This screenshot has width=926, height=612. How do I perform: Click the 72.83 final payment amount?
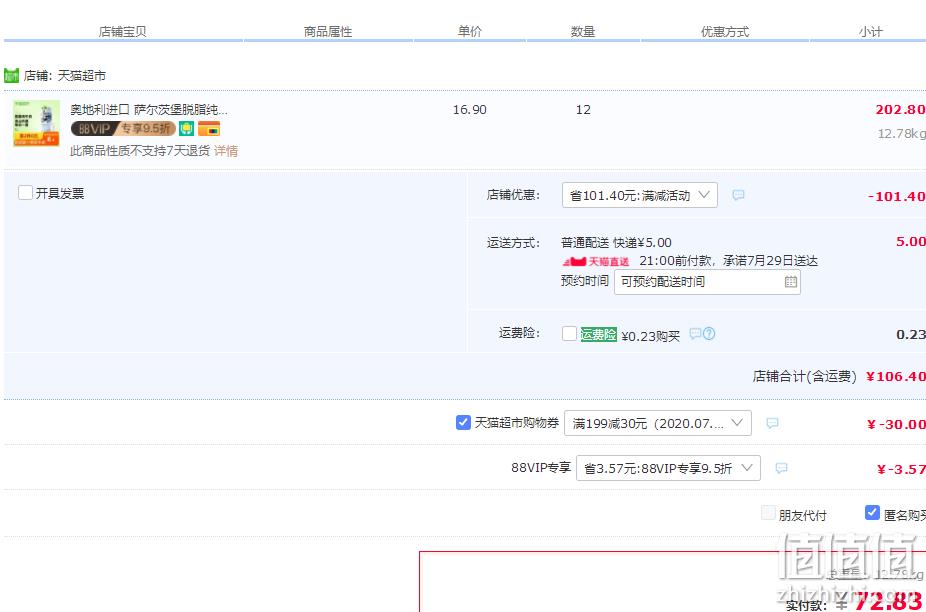[889, 601]
